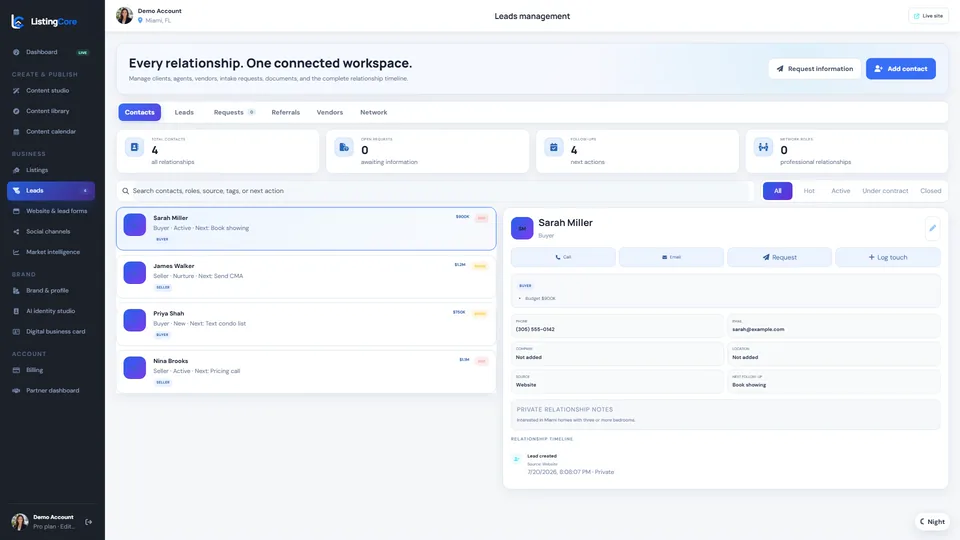Open Content calendar in sidebar
Viewport: 960px width, 540px height.
pyautogui.click(x=51, y=132)
